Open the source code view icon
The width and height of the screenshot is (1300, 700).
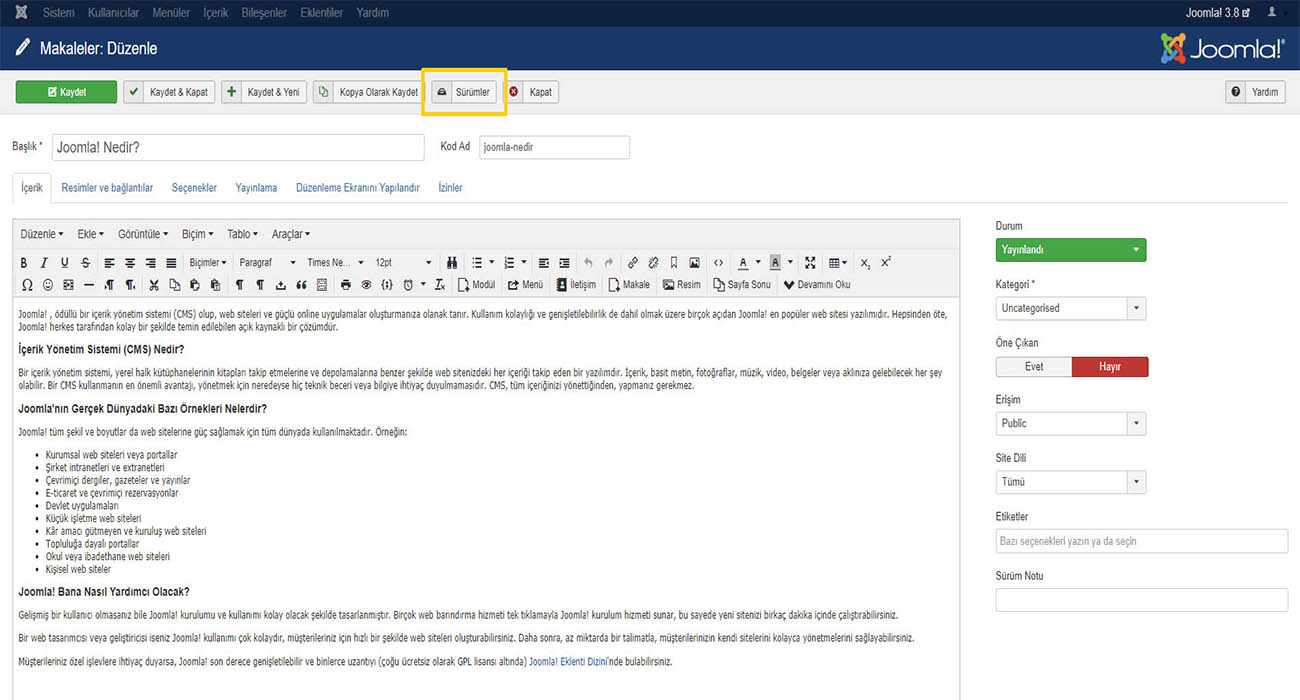click(x=718, y=263)
